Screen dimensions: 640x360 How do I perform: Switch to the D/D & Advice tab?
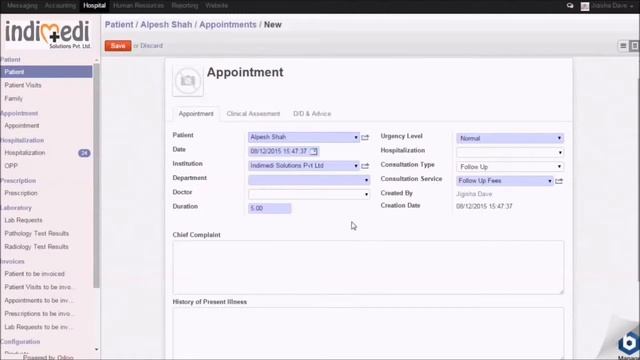point(312,114)
